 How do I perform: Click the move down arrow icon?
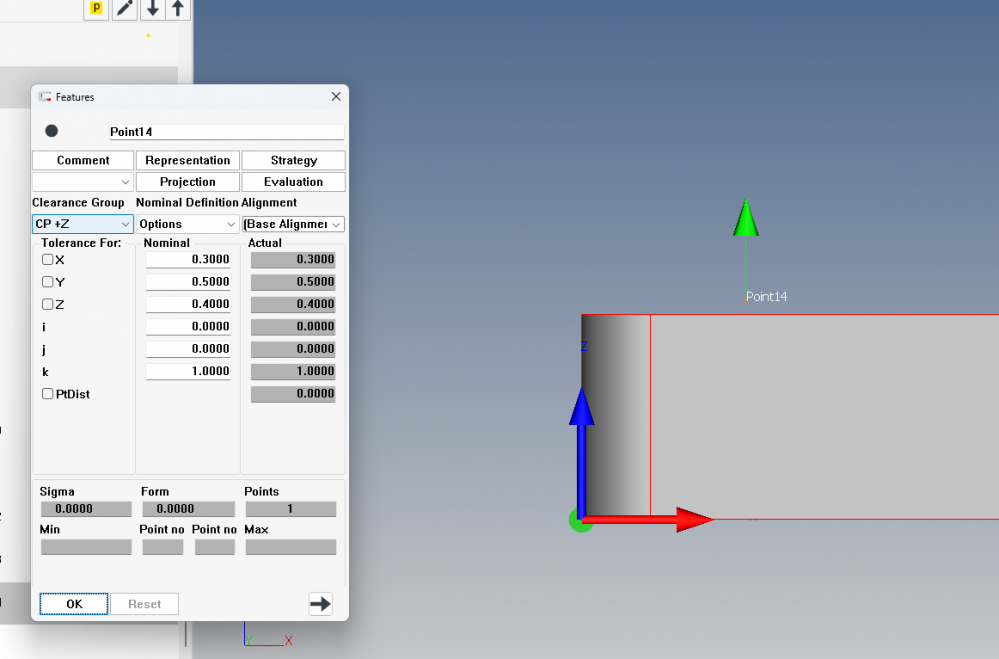tap(151, 9)
